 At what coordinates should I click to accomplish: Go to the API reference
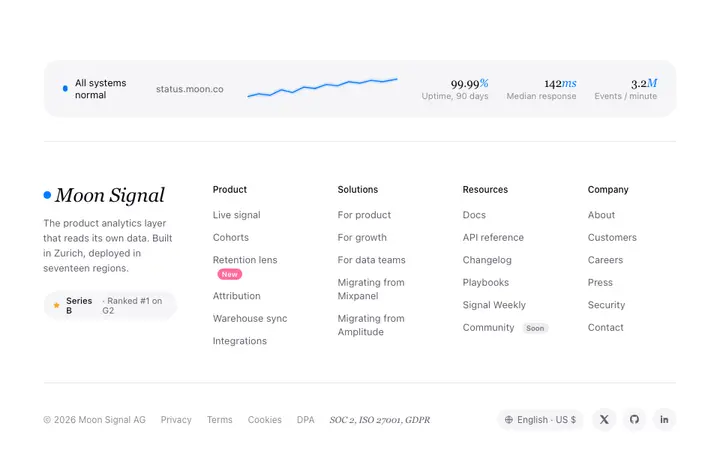pos(493,237)
